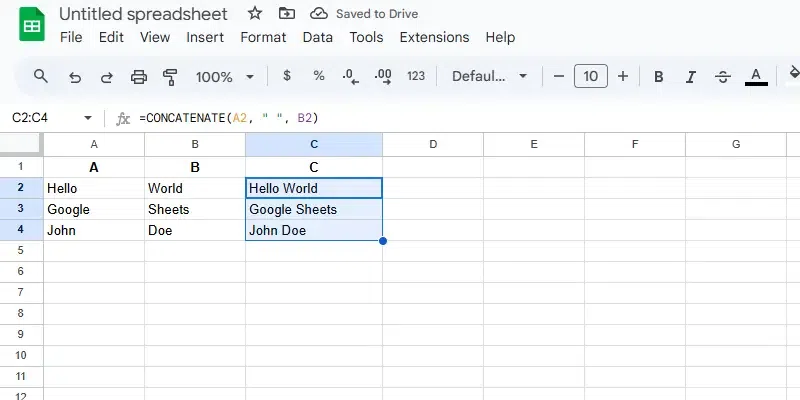Click the redo arrow icon
The image size is (800, 400).
107,76
